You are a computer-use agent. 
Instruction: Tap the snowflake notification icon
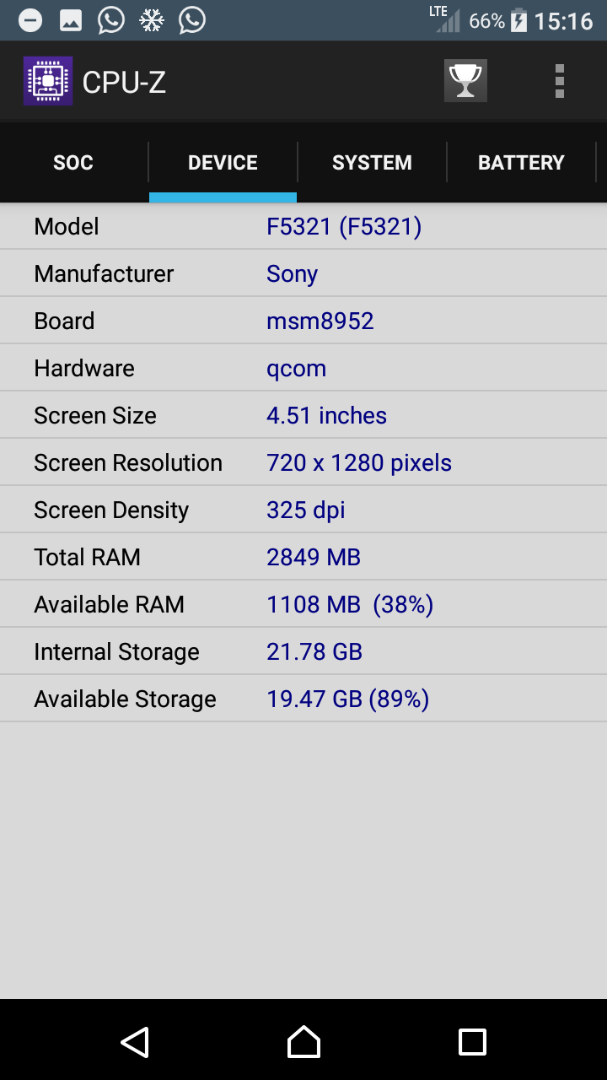[152, 21]
